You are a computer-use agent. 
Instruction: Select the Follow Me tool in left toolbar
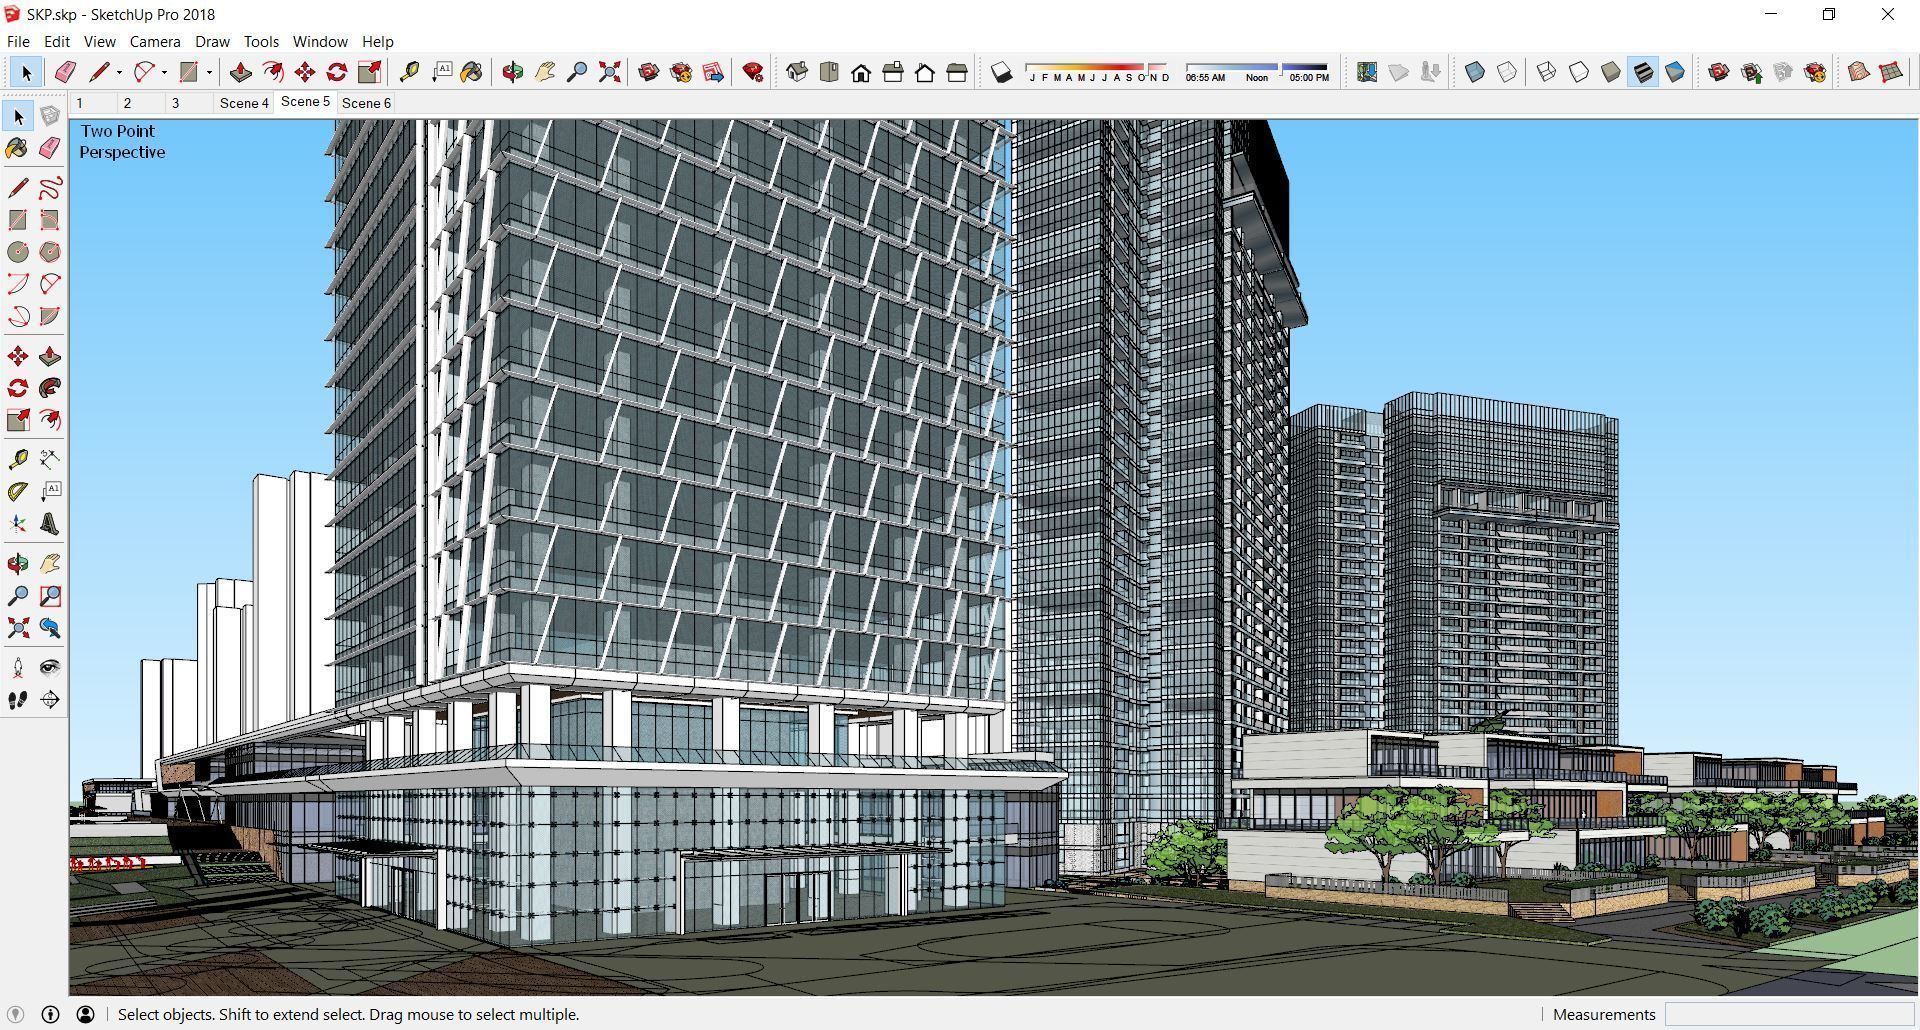[50, 388]
